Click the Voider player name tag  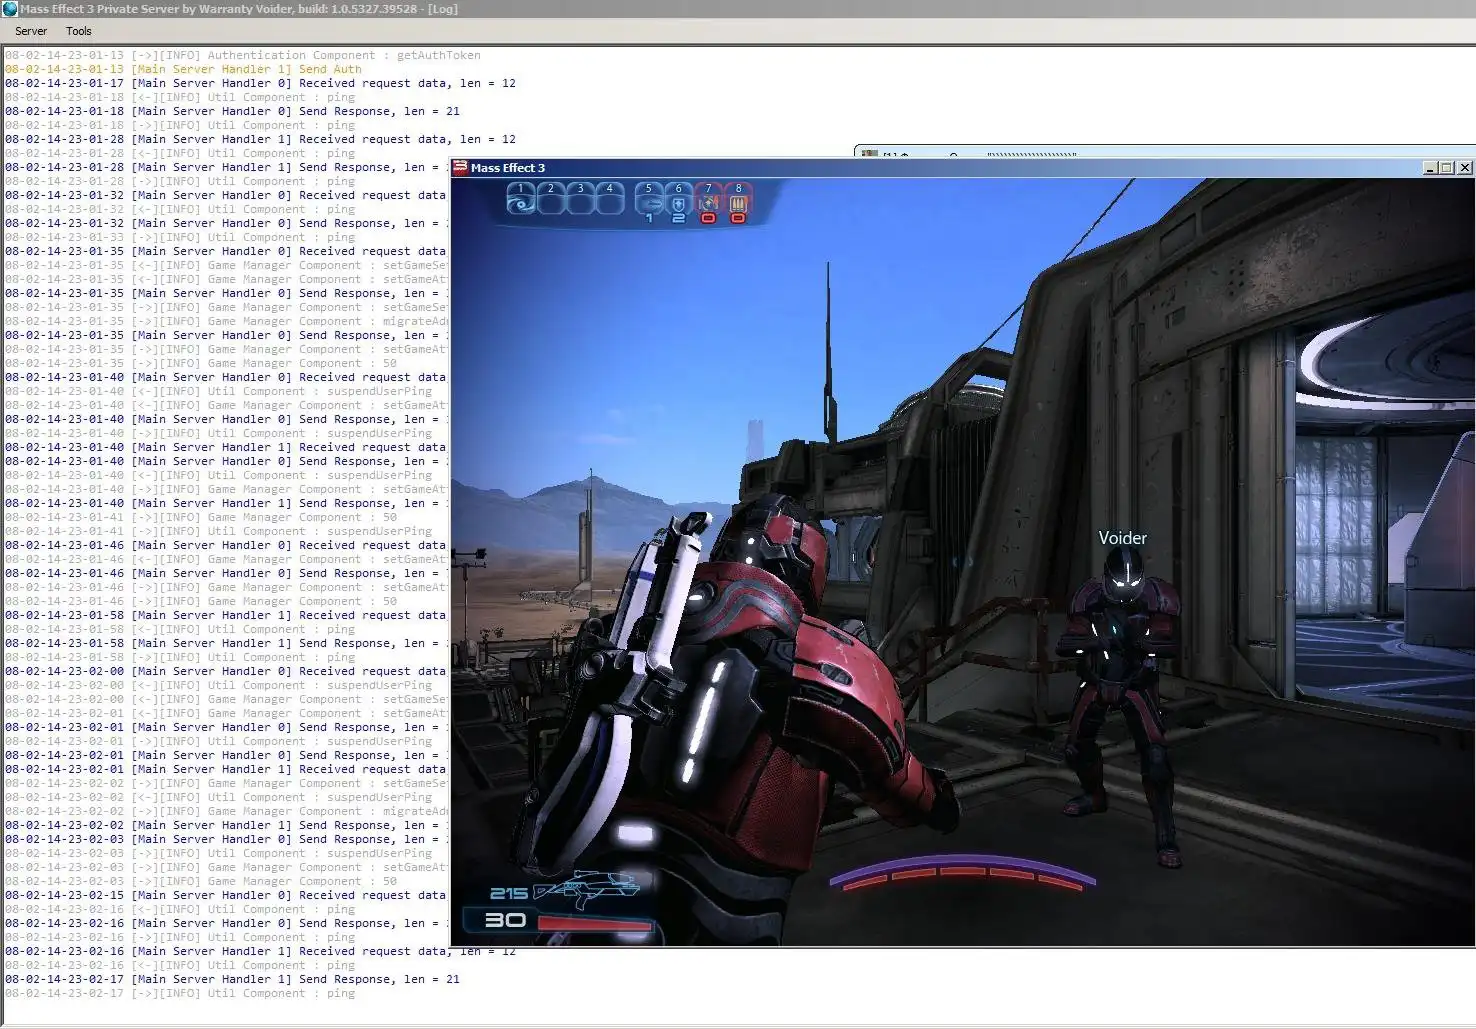pyautogui.click(x=1122, y=538)
